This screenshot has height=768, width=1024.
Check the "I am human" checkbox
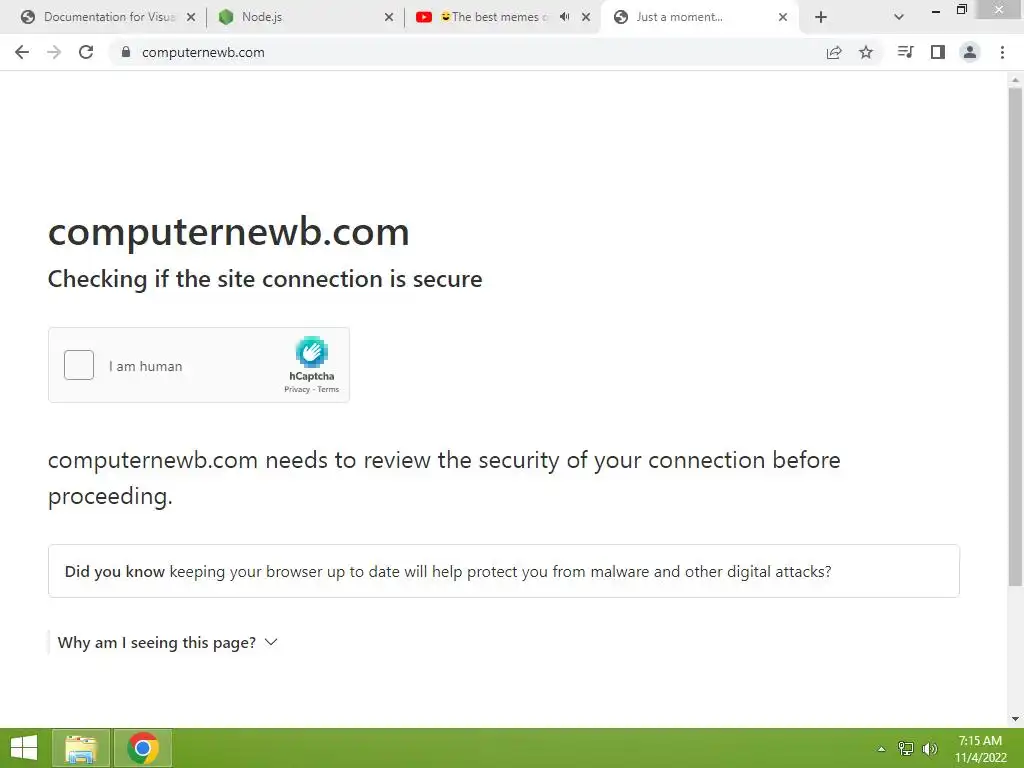79,365
